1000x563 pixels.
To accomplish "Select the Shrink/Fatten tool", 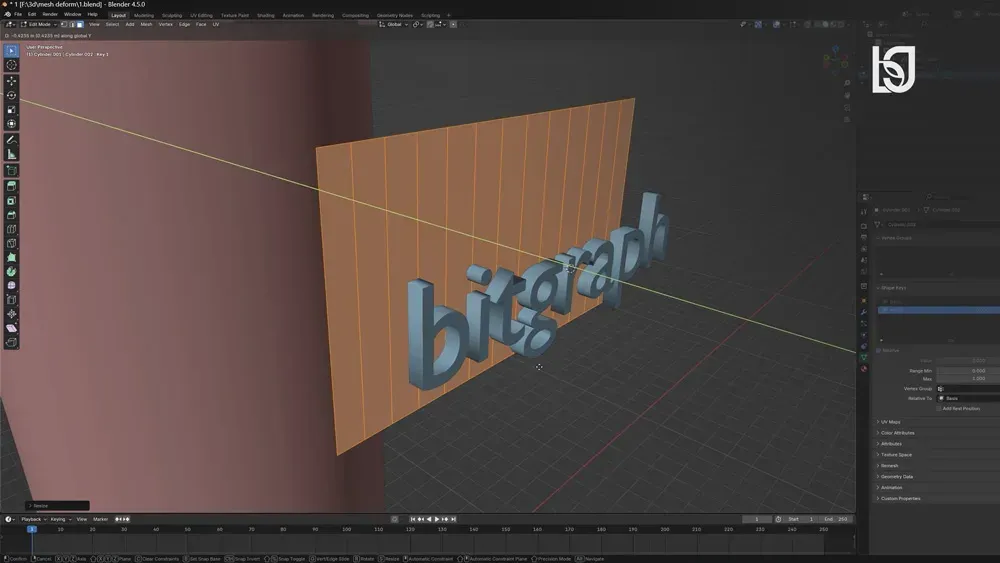I will coord(11,314).
